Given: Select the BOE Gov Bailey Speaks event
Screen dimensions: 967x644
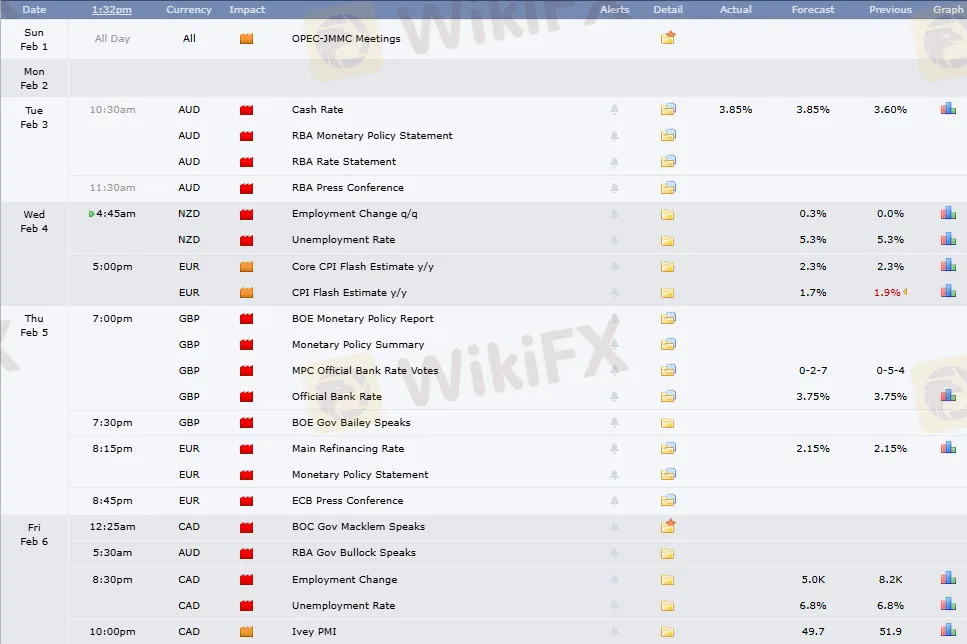Looking at the screenshot, I should [x=351, y=423].
